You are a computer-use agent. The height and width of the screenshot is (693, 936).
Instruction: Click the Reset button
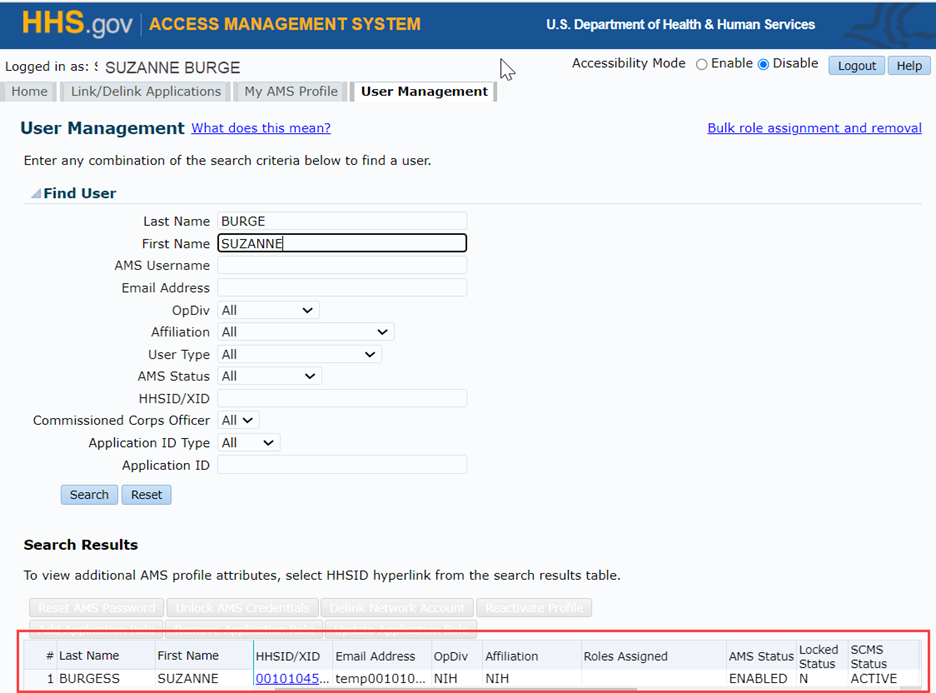146,495
